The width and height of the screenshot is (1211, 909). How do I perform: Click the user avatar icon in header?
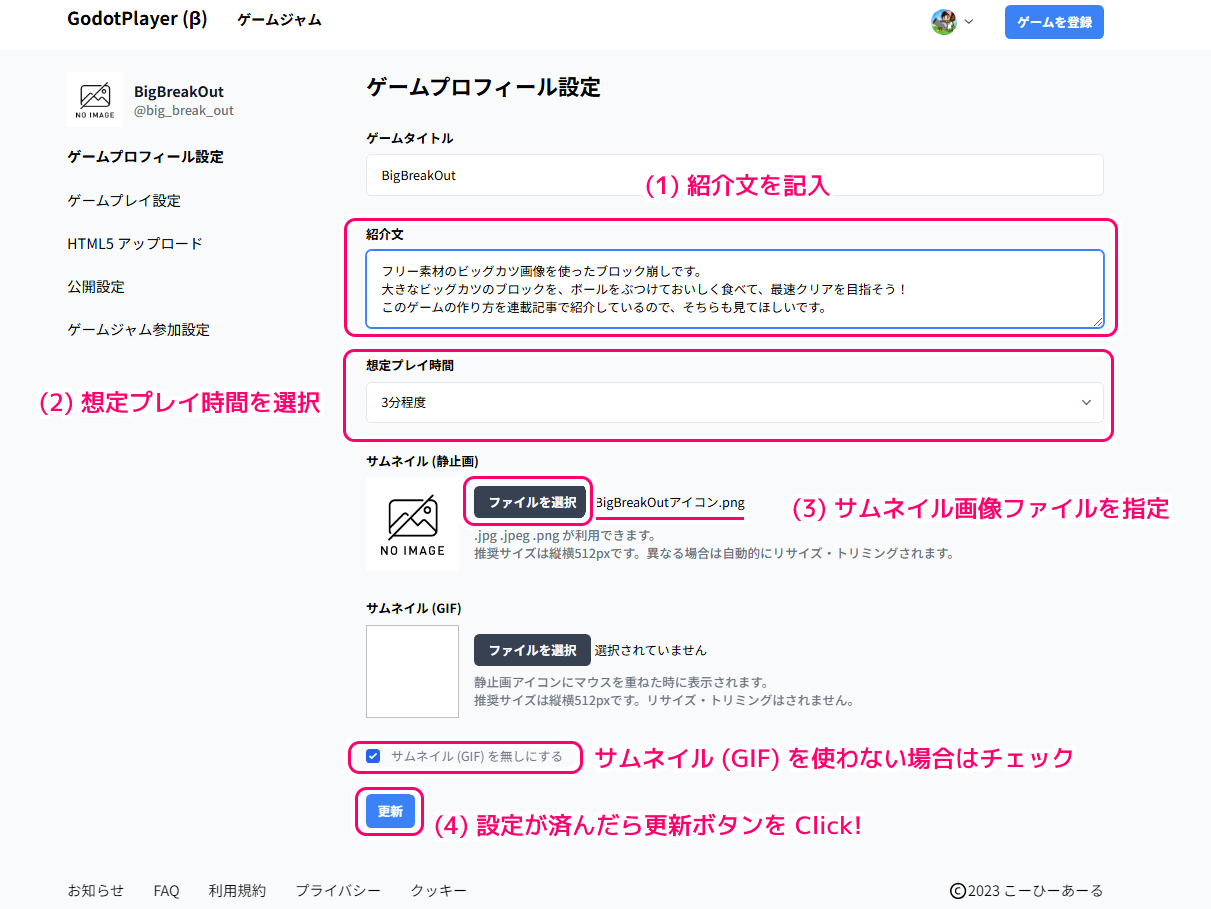[x=943, y=22]
